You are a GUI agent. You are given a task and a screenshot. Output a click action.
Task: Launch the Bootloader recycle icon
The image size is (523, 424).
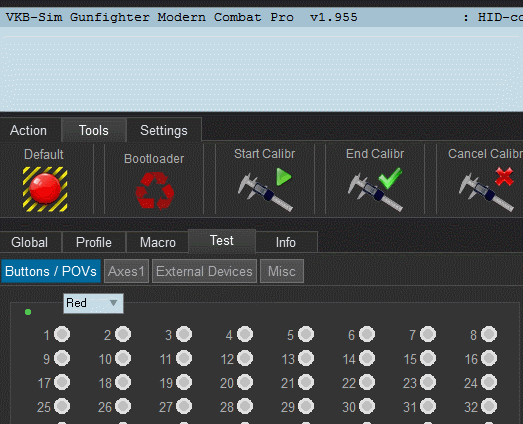[155, 191]
